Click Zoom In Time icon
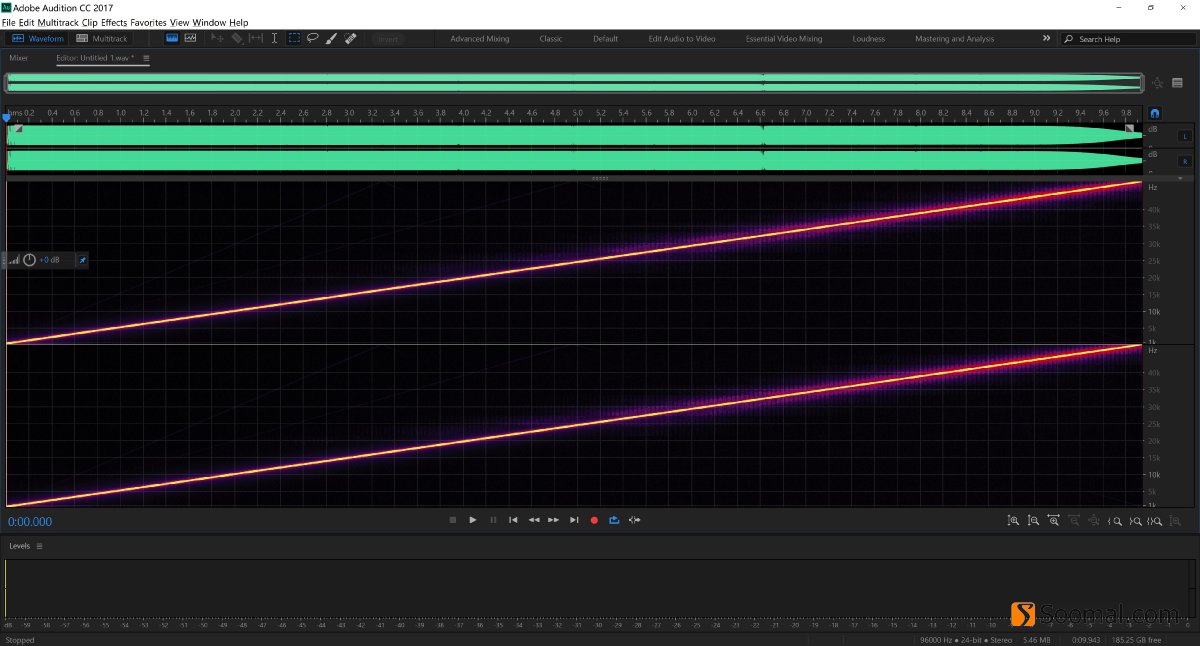1200x646 pixels. [1053, 520]
